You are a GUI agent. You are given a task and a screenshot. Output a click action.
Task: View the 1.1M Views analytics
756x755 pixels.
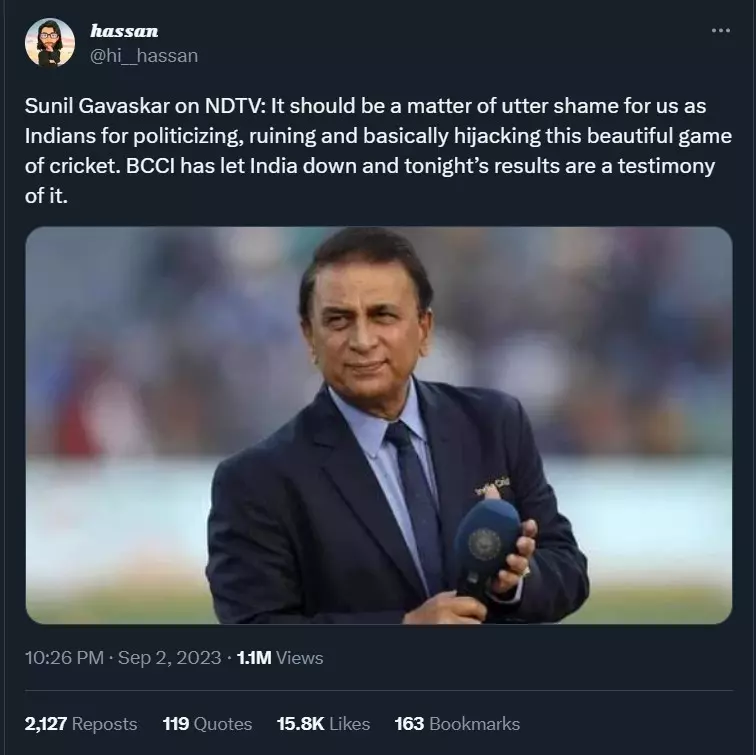(x=280, y=658)
